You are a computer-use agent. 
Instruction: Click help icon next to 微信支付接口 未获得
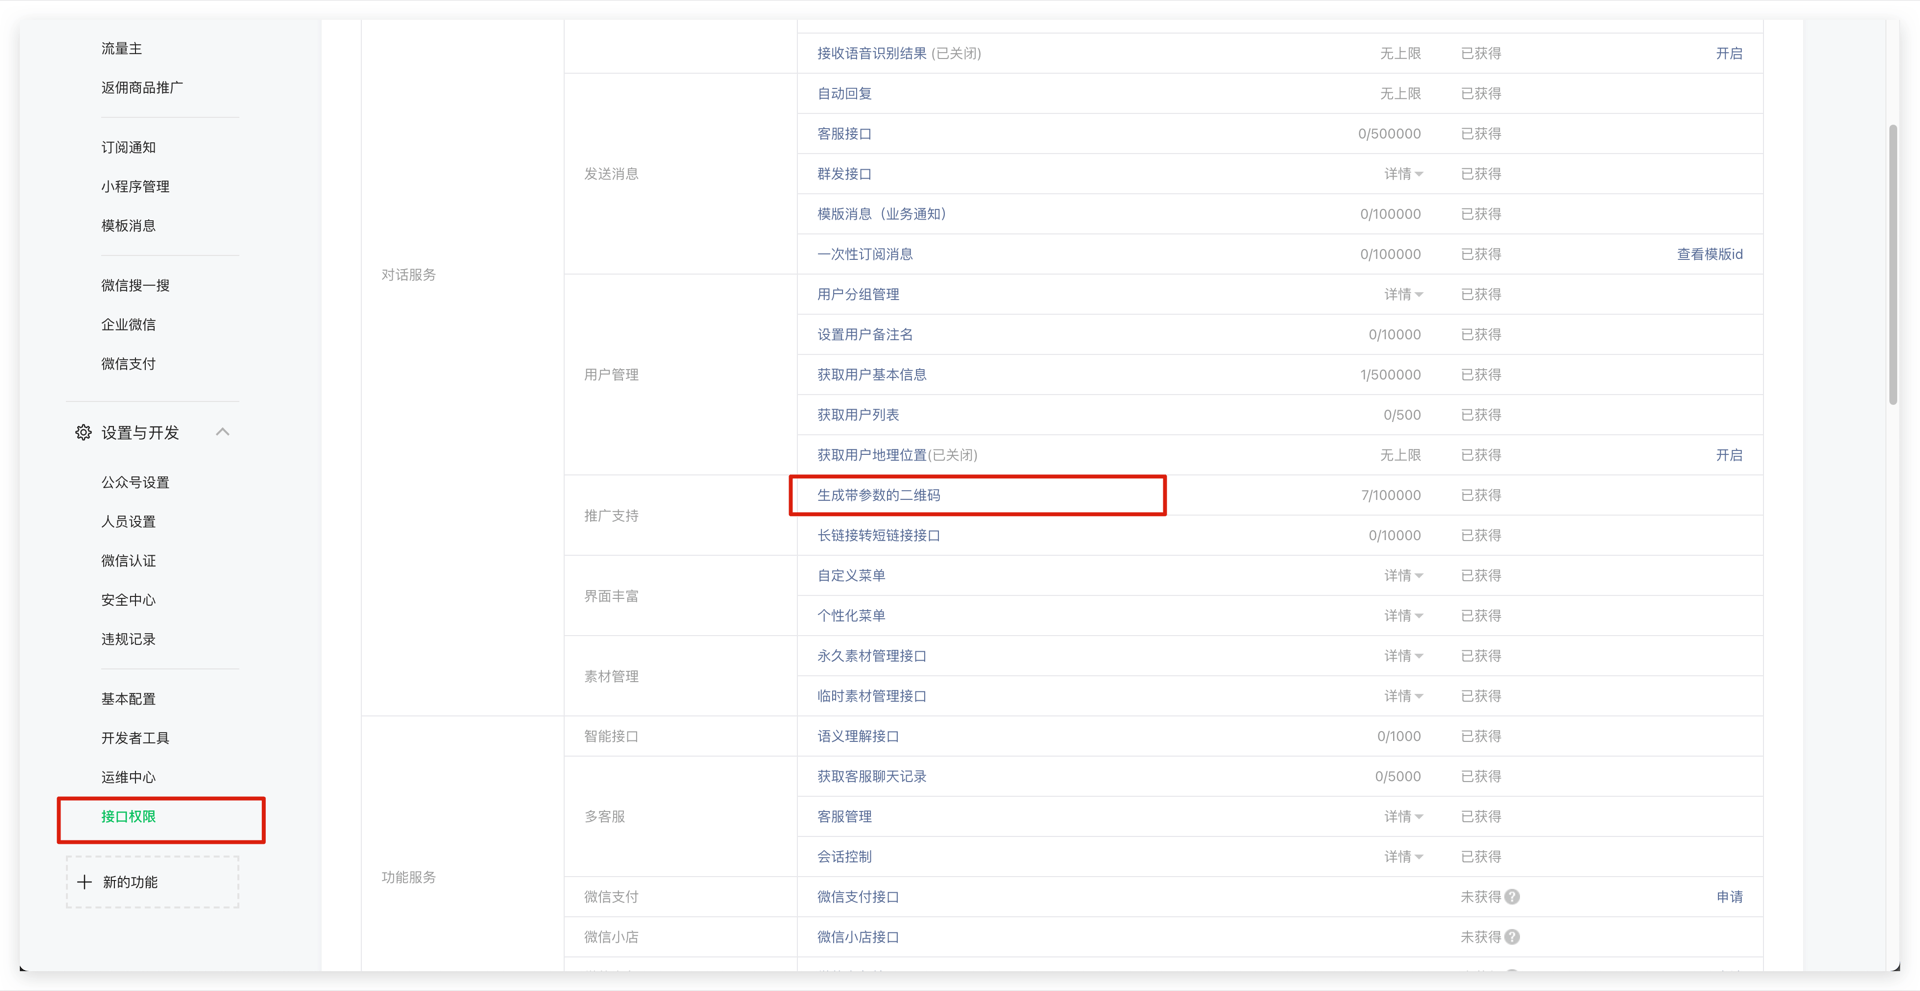point(1512,897)
